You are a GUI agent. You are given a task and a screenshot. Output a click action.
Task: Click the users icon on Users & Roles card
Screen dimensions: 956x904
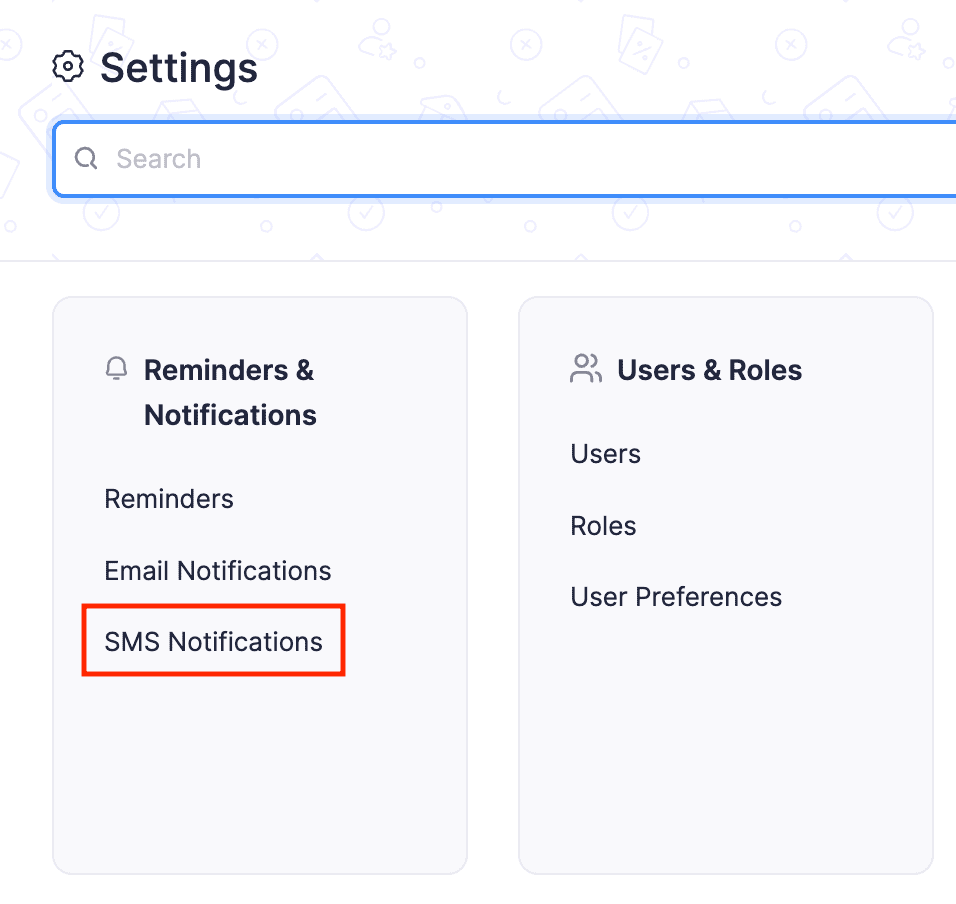click(x=585, y=369)
